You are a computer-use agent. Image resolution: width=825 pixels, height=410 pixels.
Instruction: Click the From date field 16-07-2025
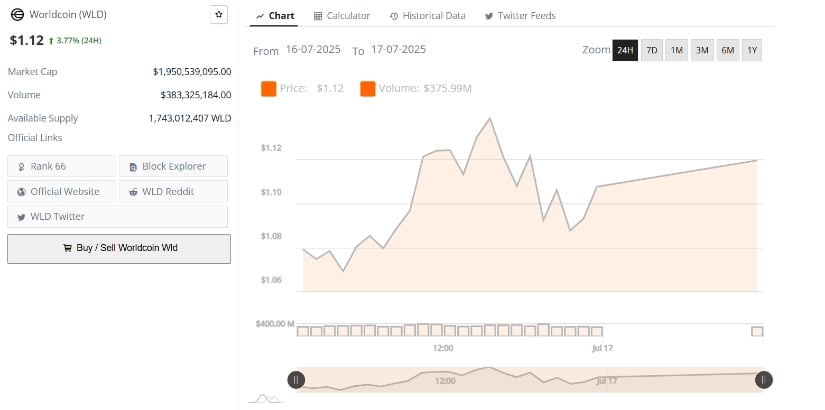313,49
